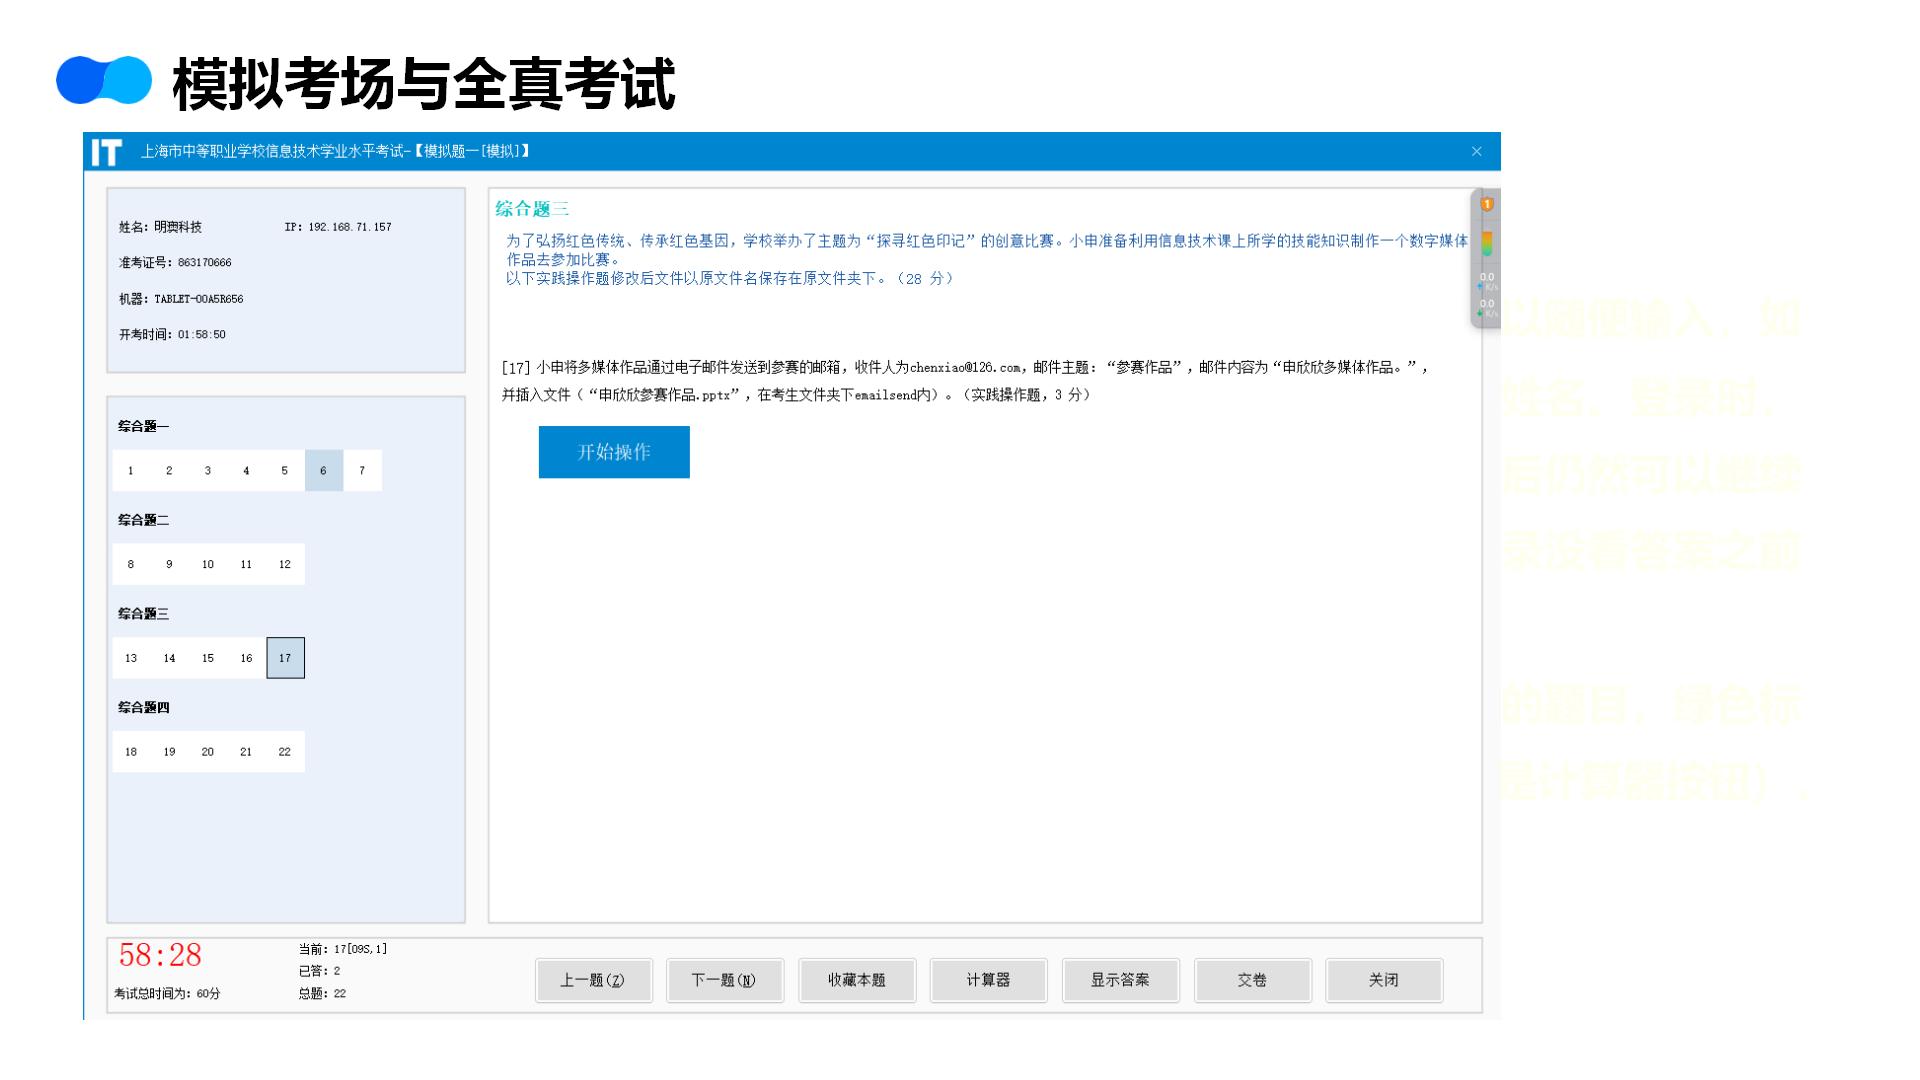The width and height of the screenshot is (1920, 1080).
Task: Click the IT logo icon in title bar
Action: tap(106, 152)
